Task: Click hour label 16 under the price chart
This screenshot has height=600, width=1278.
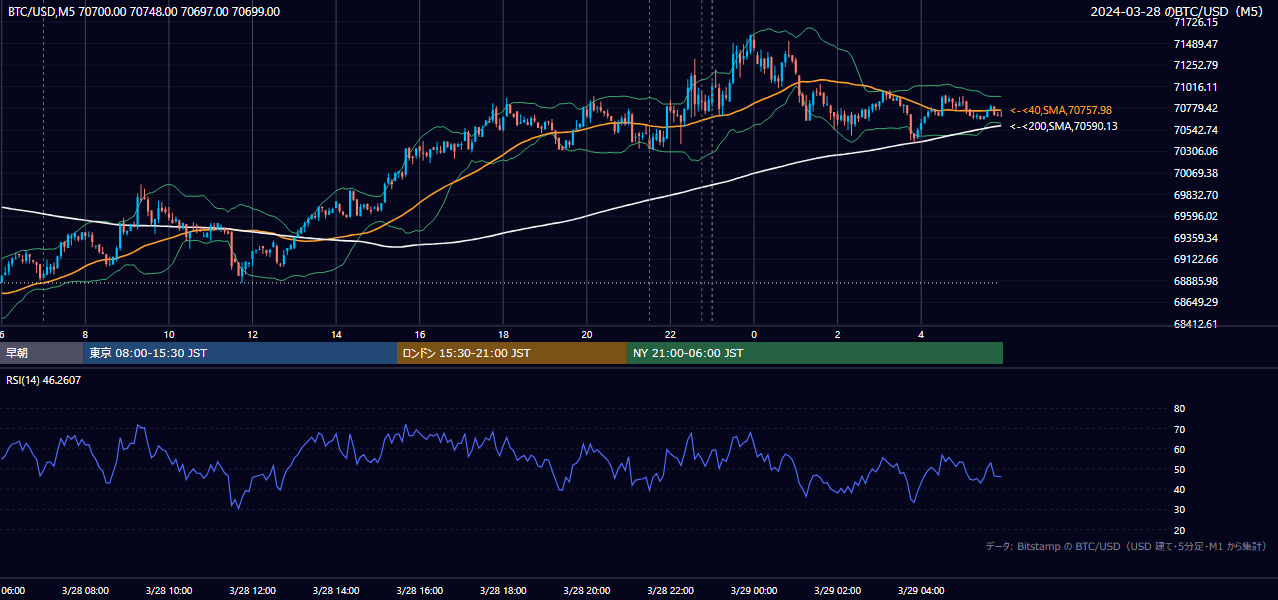Action: [x=419, y=334]
